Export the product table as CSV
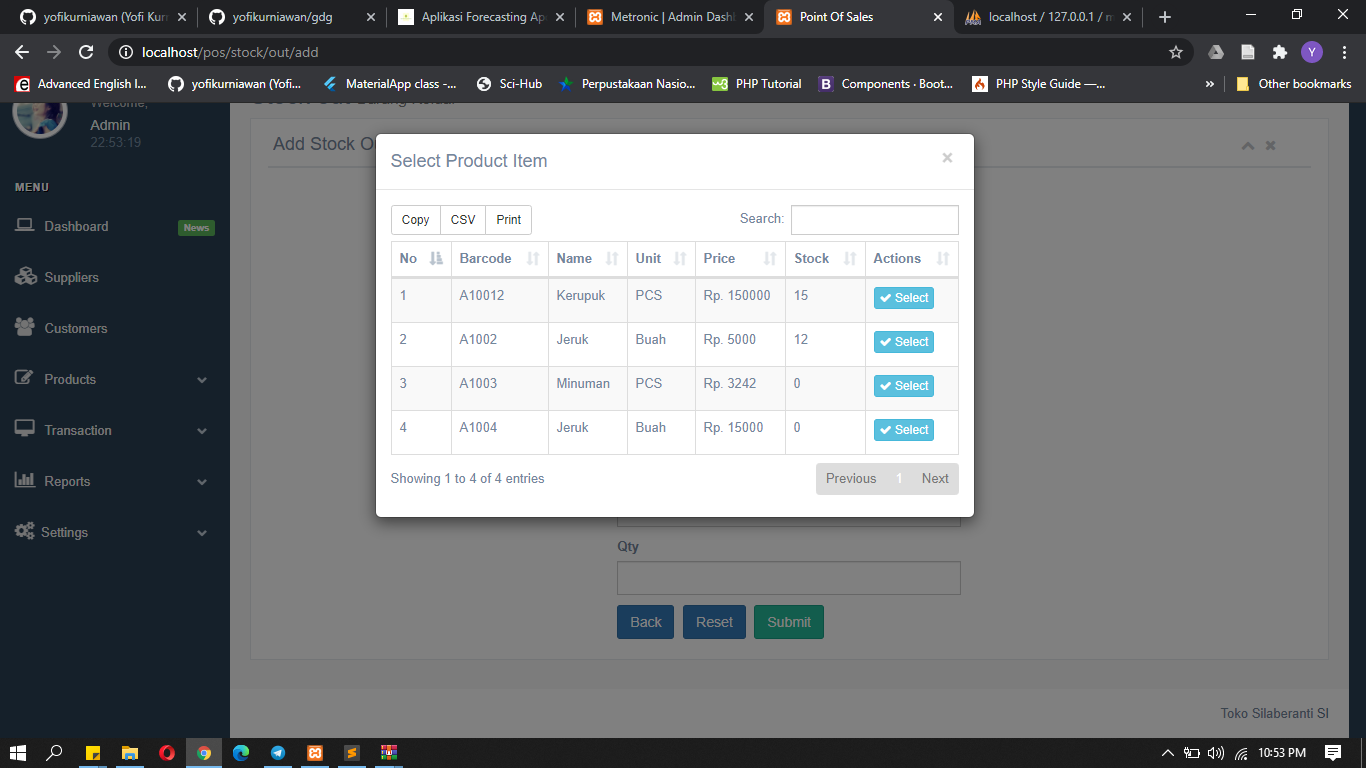 click(x=462, y=219)
